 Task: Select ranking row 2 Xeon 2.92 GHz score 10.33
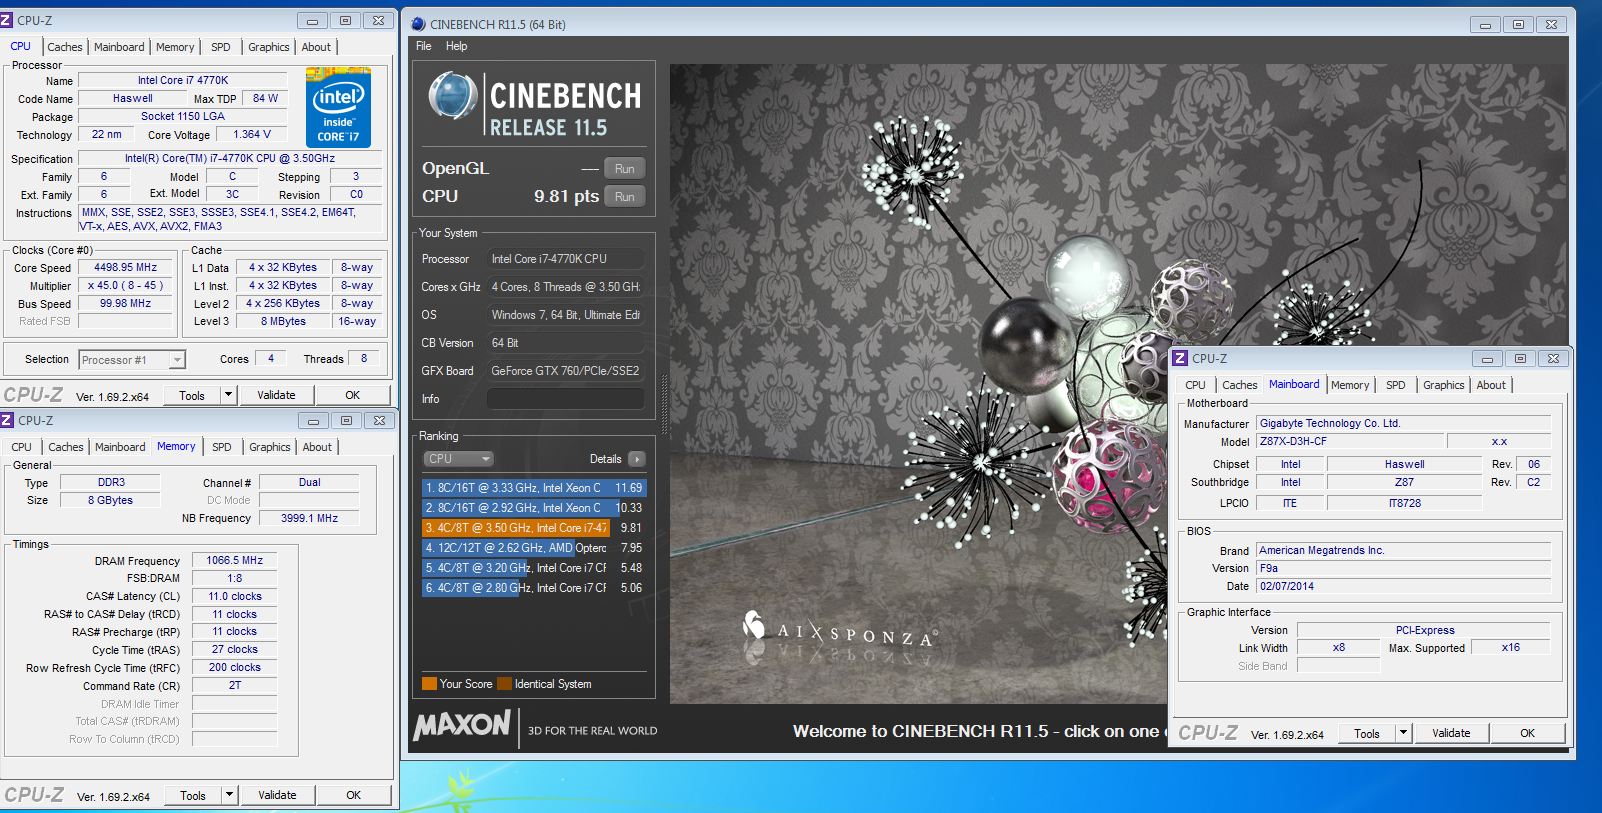pyautogui.click(x=534, y=508)
